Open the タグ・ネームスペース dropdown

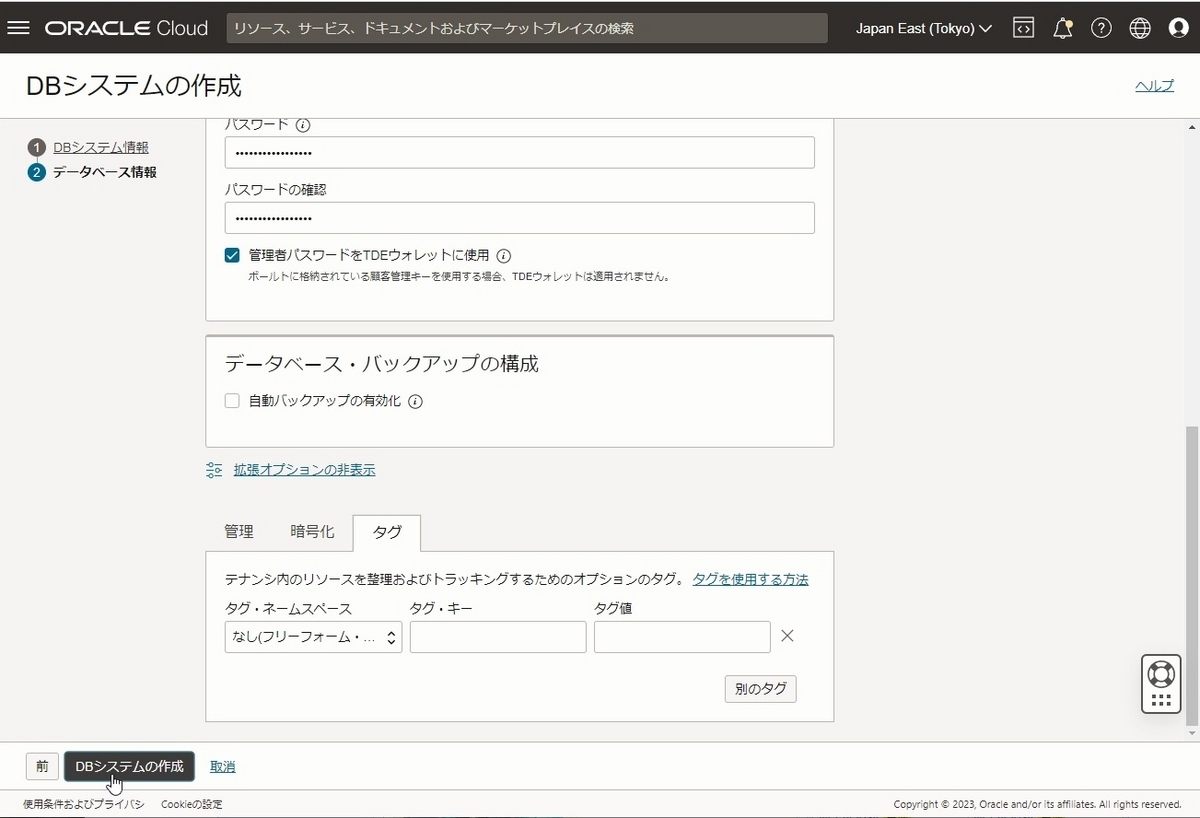tap(312, 636)
